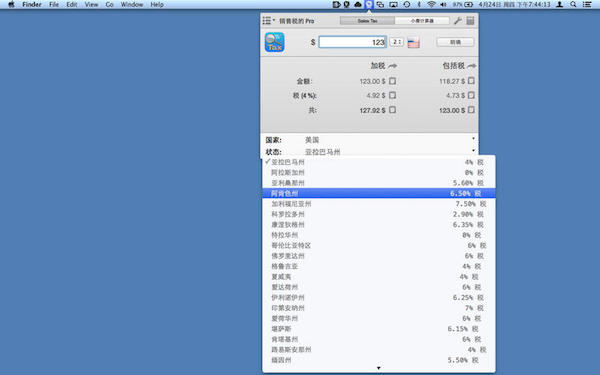Image resolution: width=600 pixels, height=375 pixels.
Task: Tick the checkbox beside 123.00 $ under 包括税
Action: coord(471,110)
